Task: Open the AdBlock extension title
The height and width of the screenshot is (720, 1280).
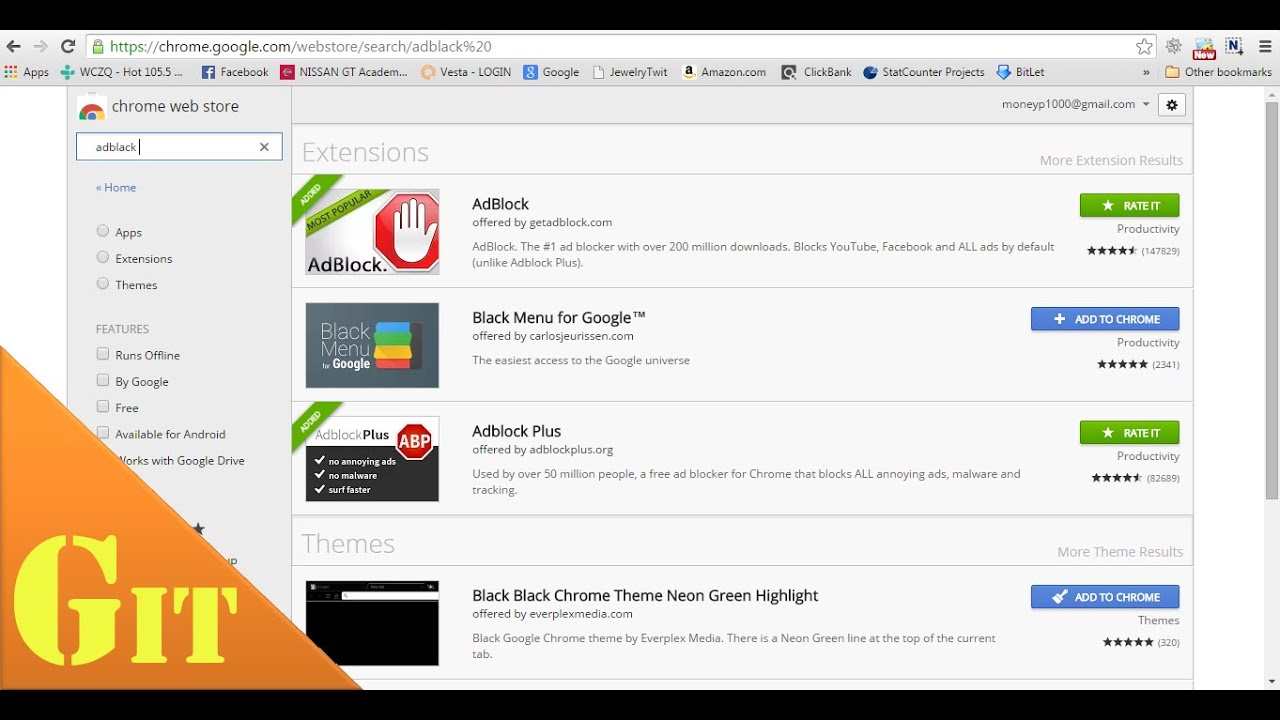Action: click(500, 204)
